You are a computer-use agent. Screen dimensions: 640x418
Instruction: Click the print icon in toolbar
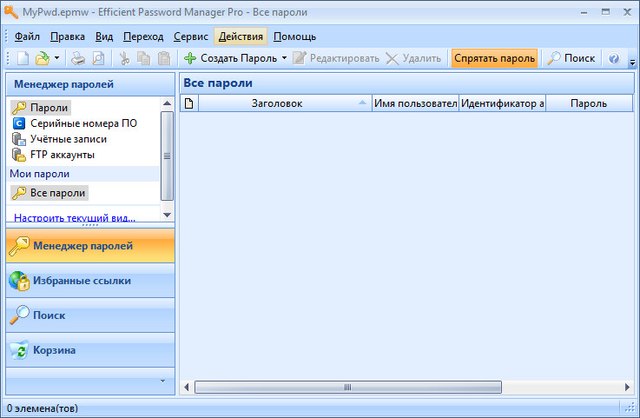pos(77,58)
